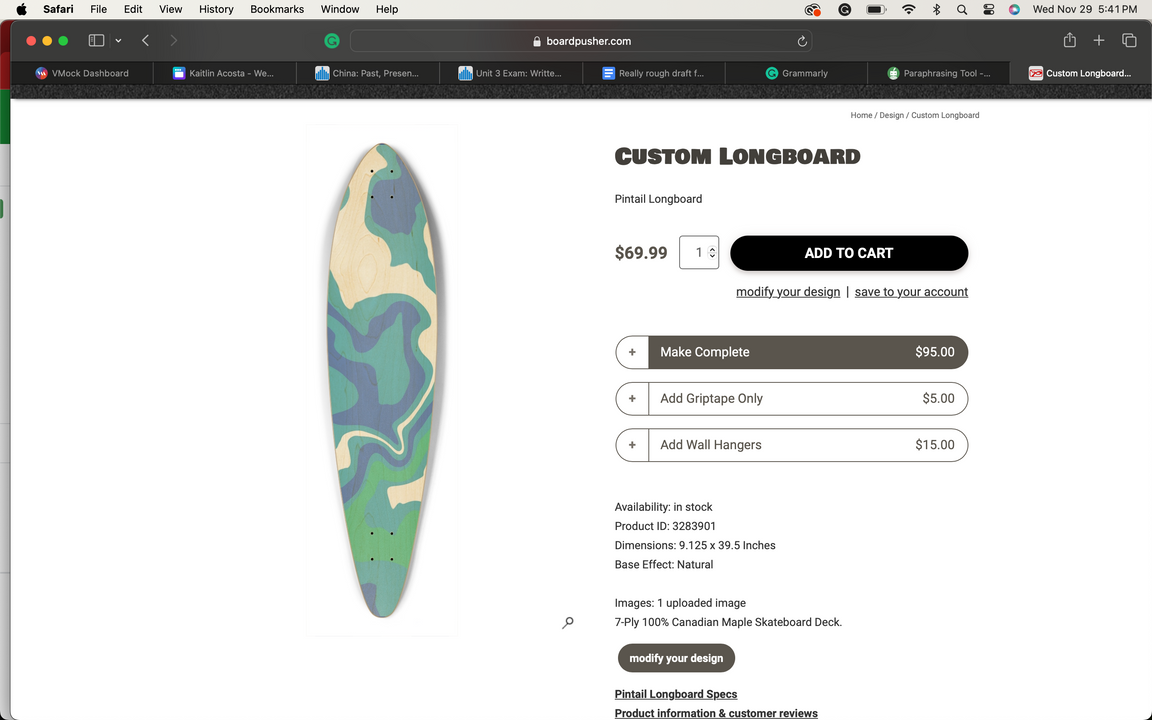Switch to the Grammarly tab
1152x720 pixels.
coord(796,73)
